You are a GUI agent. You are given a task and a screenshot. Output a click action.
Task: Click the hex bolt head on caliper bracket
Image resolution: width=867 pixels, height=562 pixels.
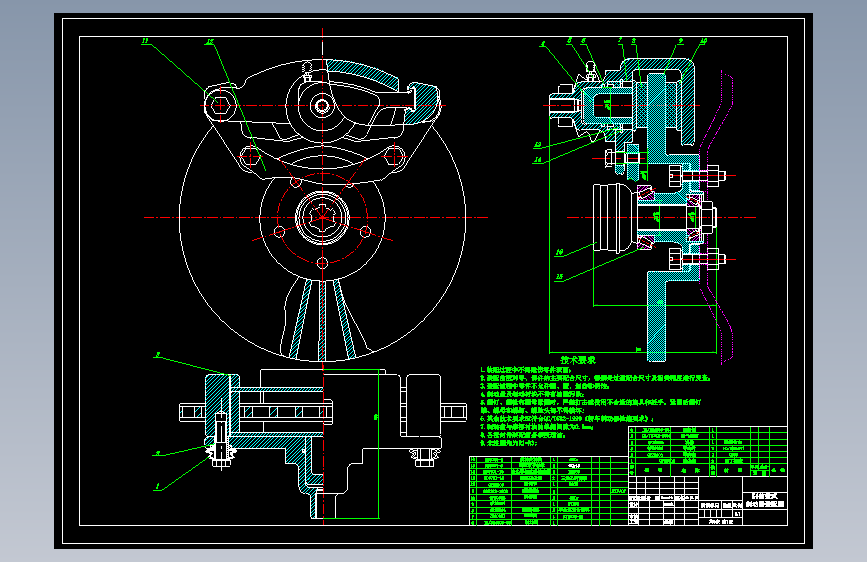(220, 105)
